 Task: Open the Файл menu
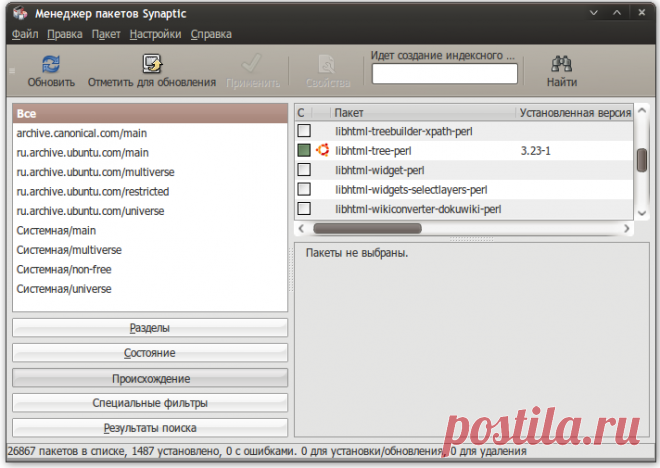(x=25, y=34)
